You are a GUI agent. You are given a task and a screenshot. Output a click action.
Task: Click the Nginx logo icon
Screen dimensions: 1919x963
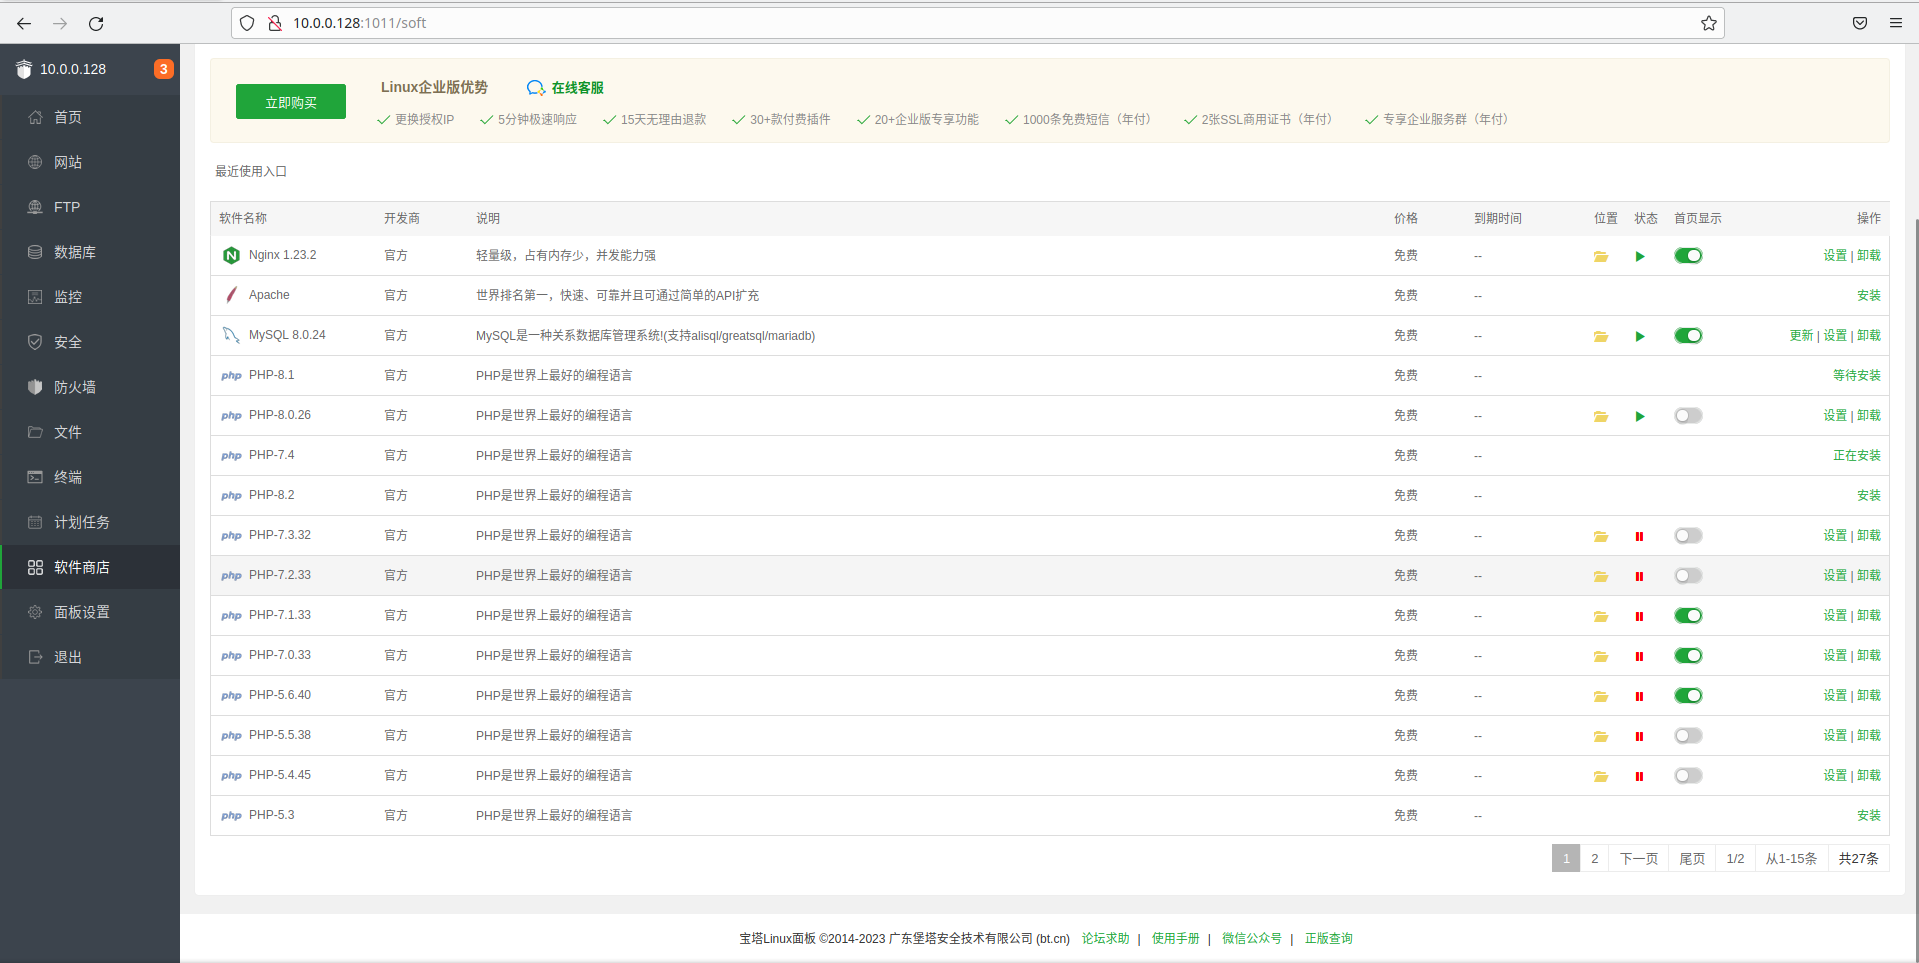(231, 255)
